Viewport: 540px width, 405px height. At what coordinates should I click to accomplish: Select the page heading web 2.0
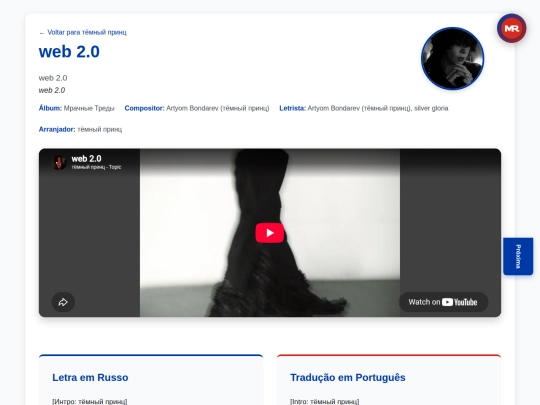(69, 52)
